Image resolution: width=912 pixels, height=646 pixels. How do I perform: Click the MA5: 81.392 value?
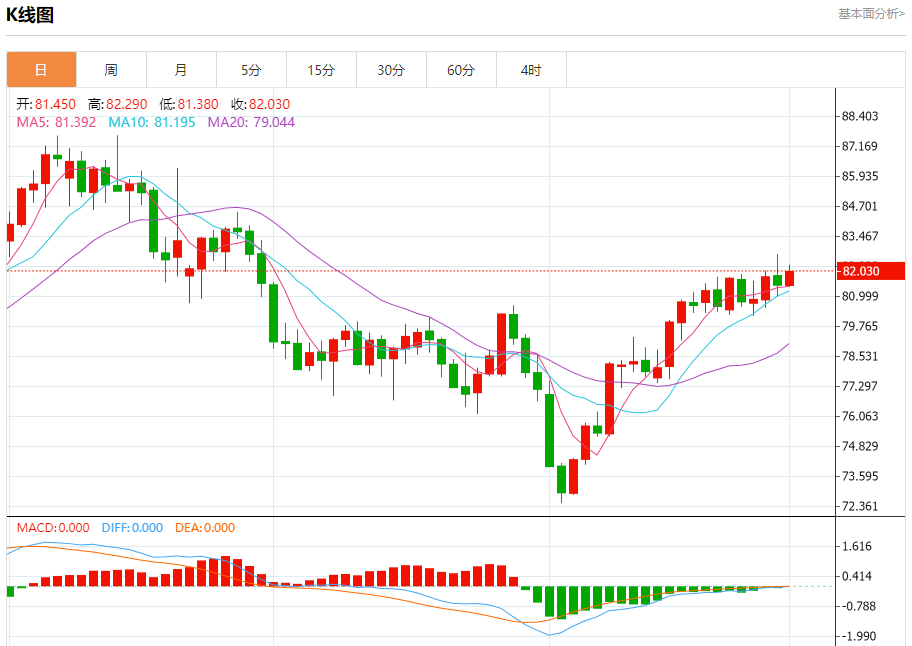pyautogui.click(x=56, y=122)
